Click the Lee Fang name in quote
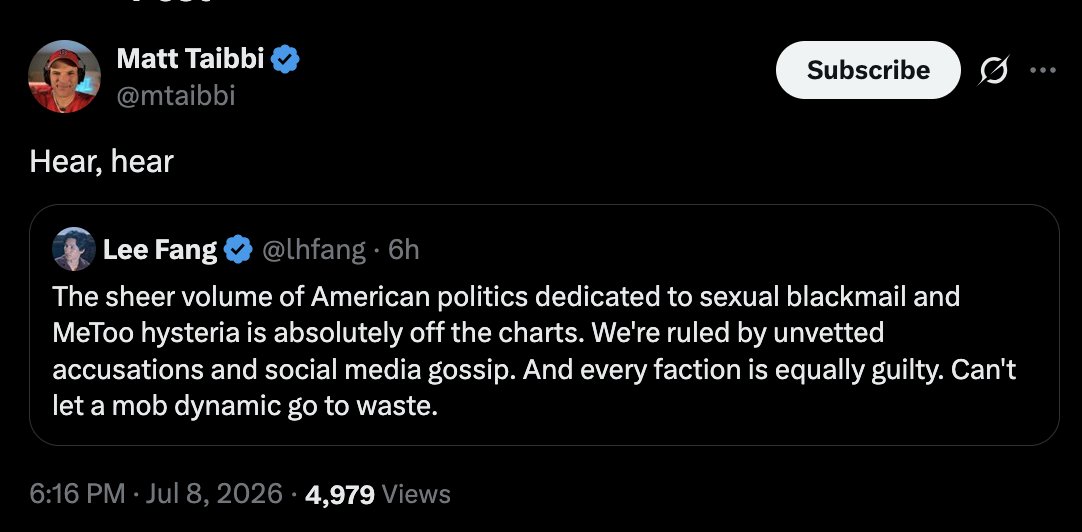 click(159, 249)
